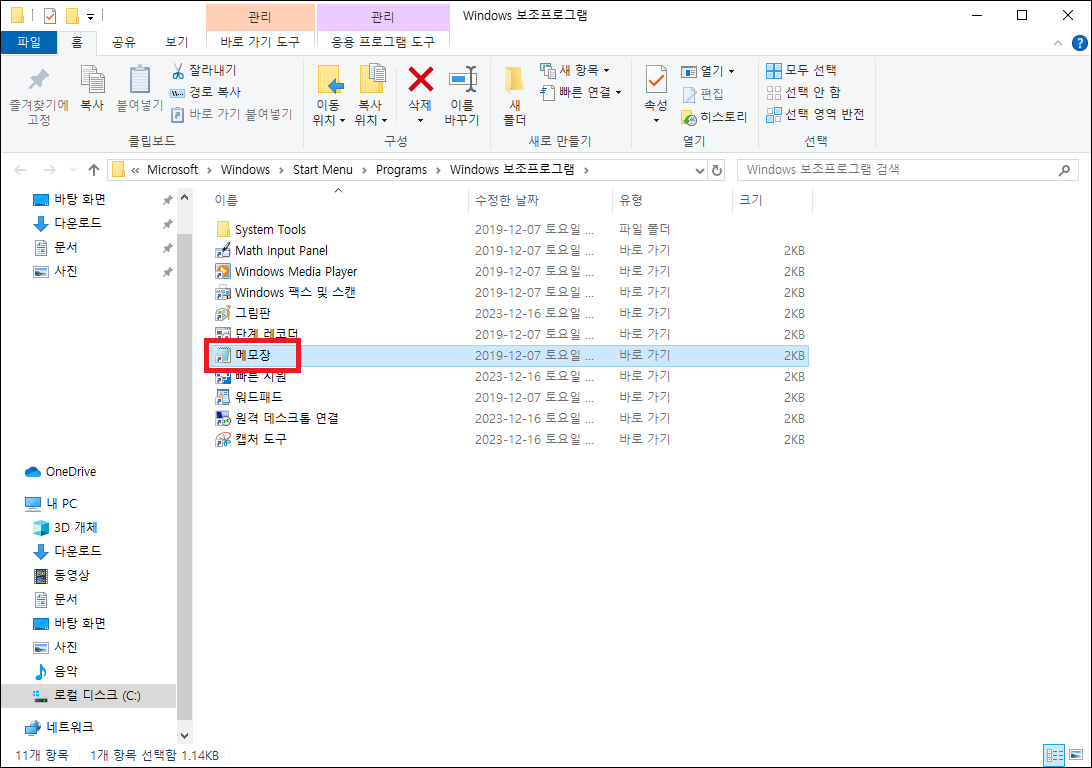Viewport: 1092px width, 768px height.
Task: Click the Pin to Quick access icon
Action: tap(39, 80)
